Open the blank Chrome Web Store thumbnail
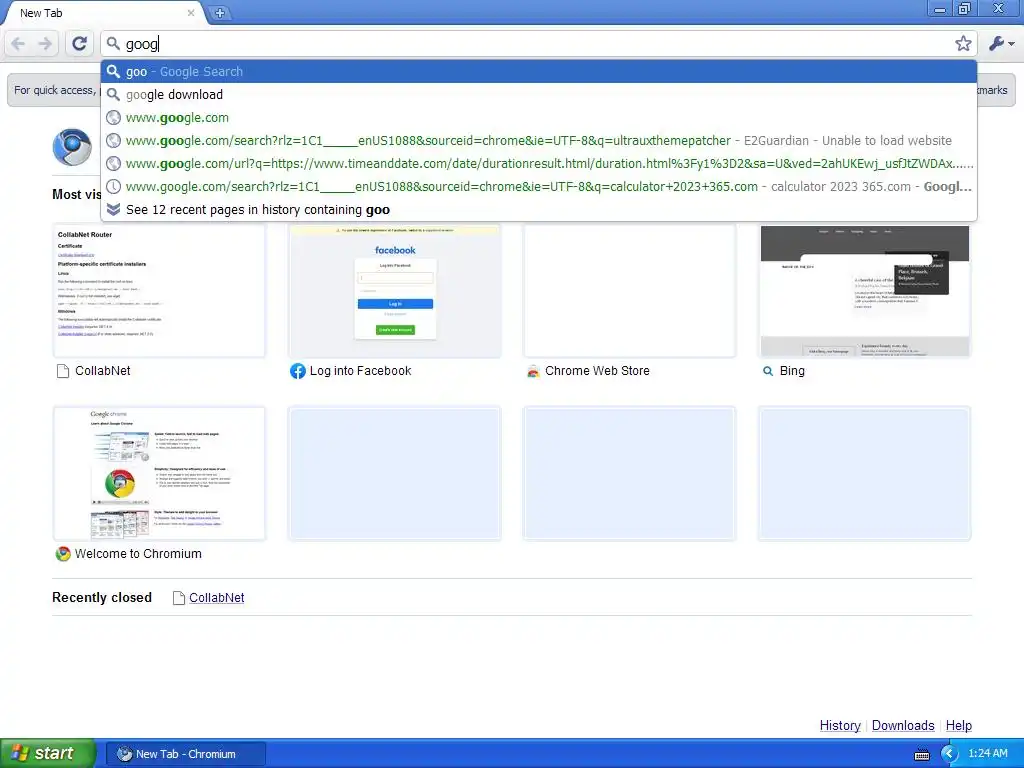Screen dimensions: 1024x768 [630, 291]
